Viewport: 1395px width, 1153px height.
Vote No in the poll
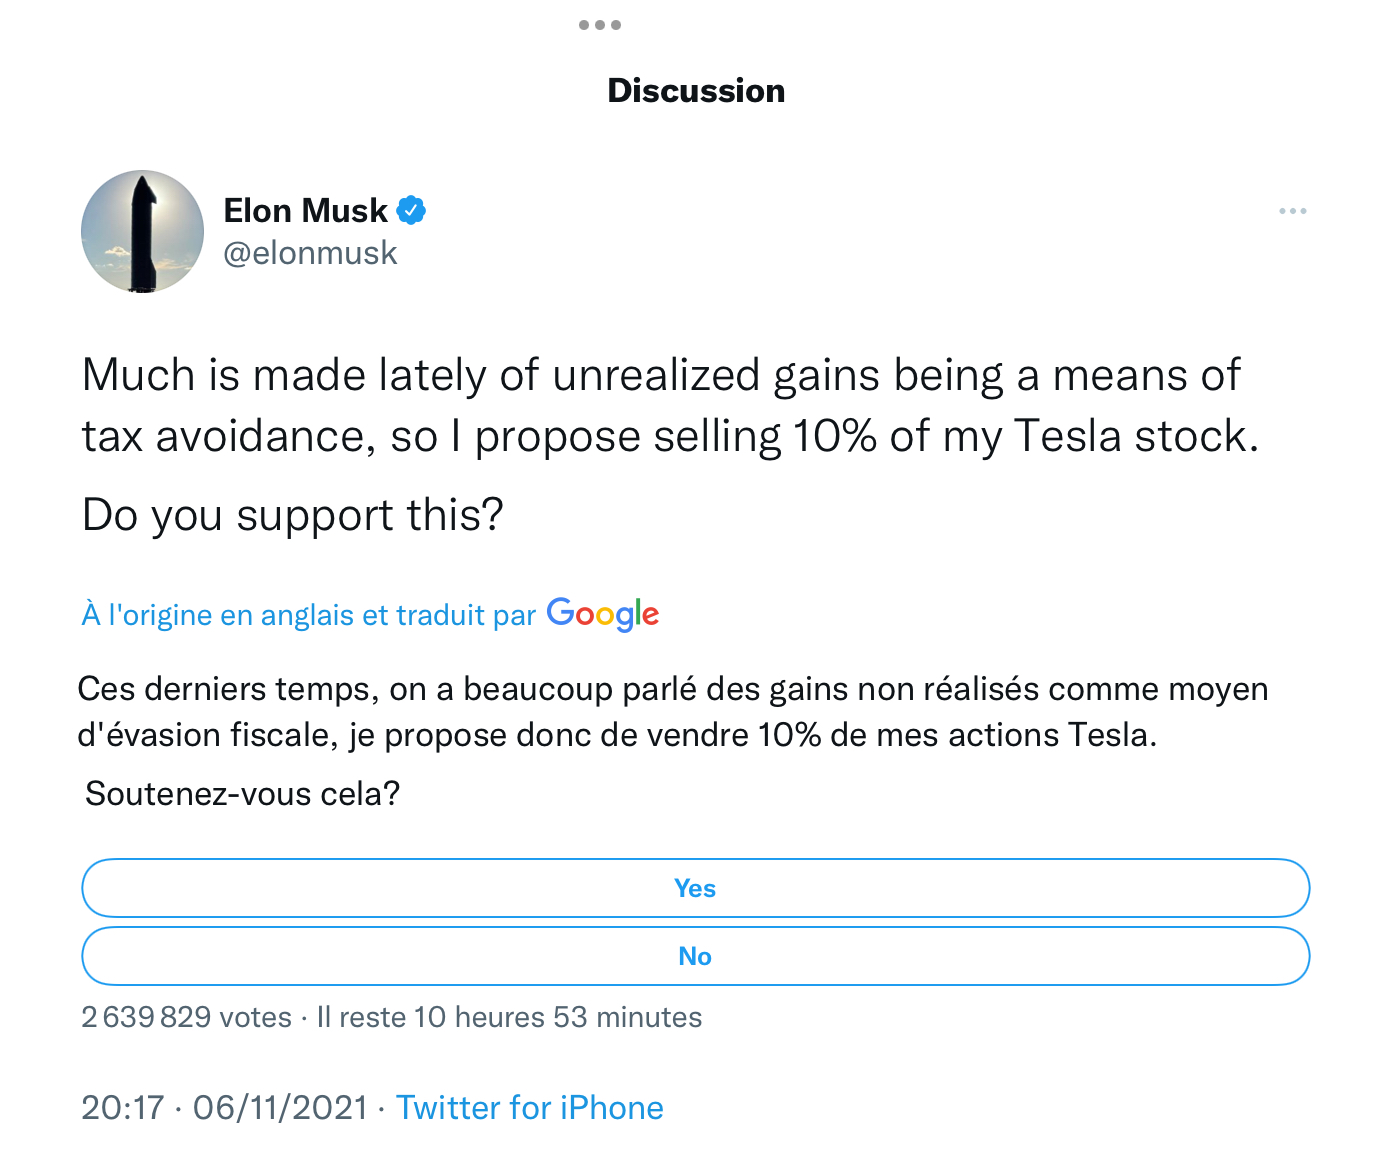(x=695, y=956)
